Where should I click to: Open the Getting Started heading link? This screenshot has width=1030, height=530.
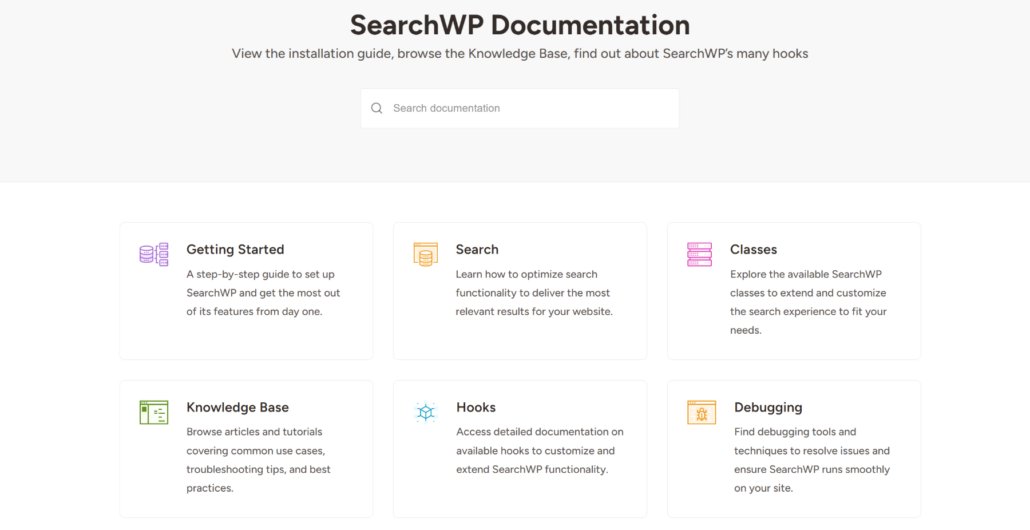point(235,250)
